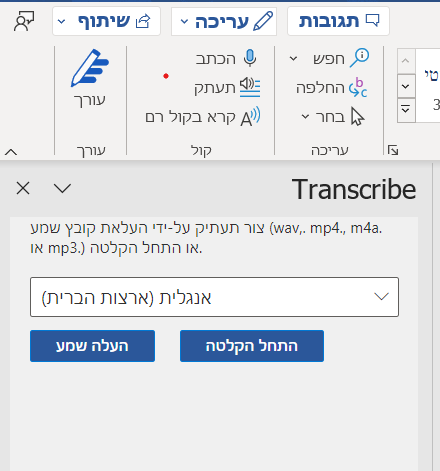Open the Transcribe pane options chevron
Image resolution: width=440 pixels, height=471 pixels.
tap(62, 189)
